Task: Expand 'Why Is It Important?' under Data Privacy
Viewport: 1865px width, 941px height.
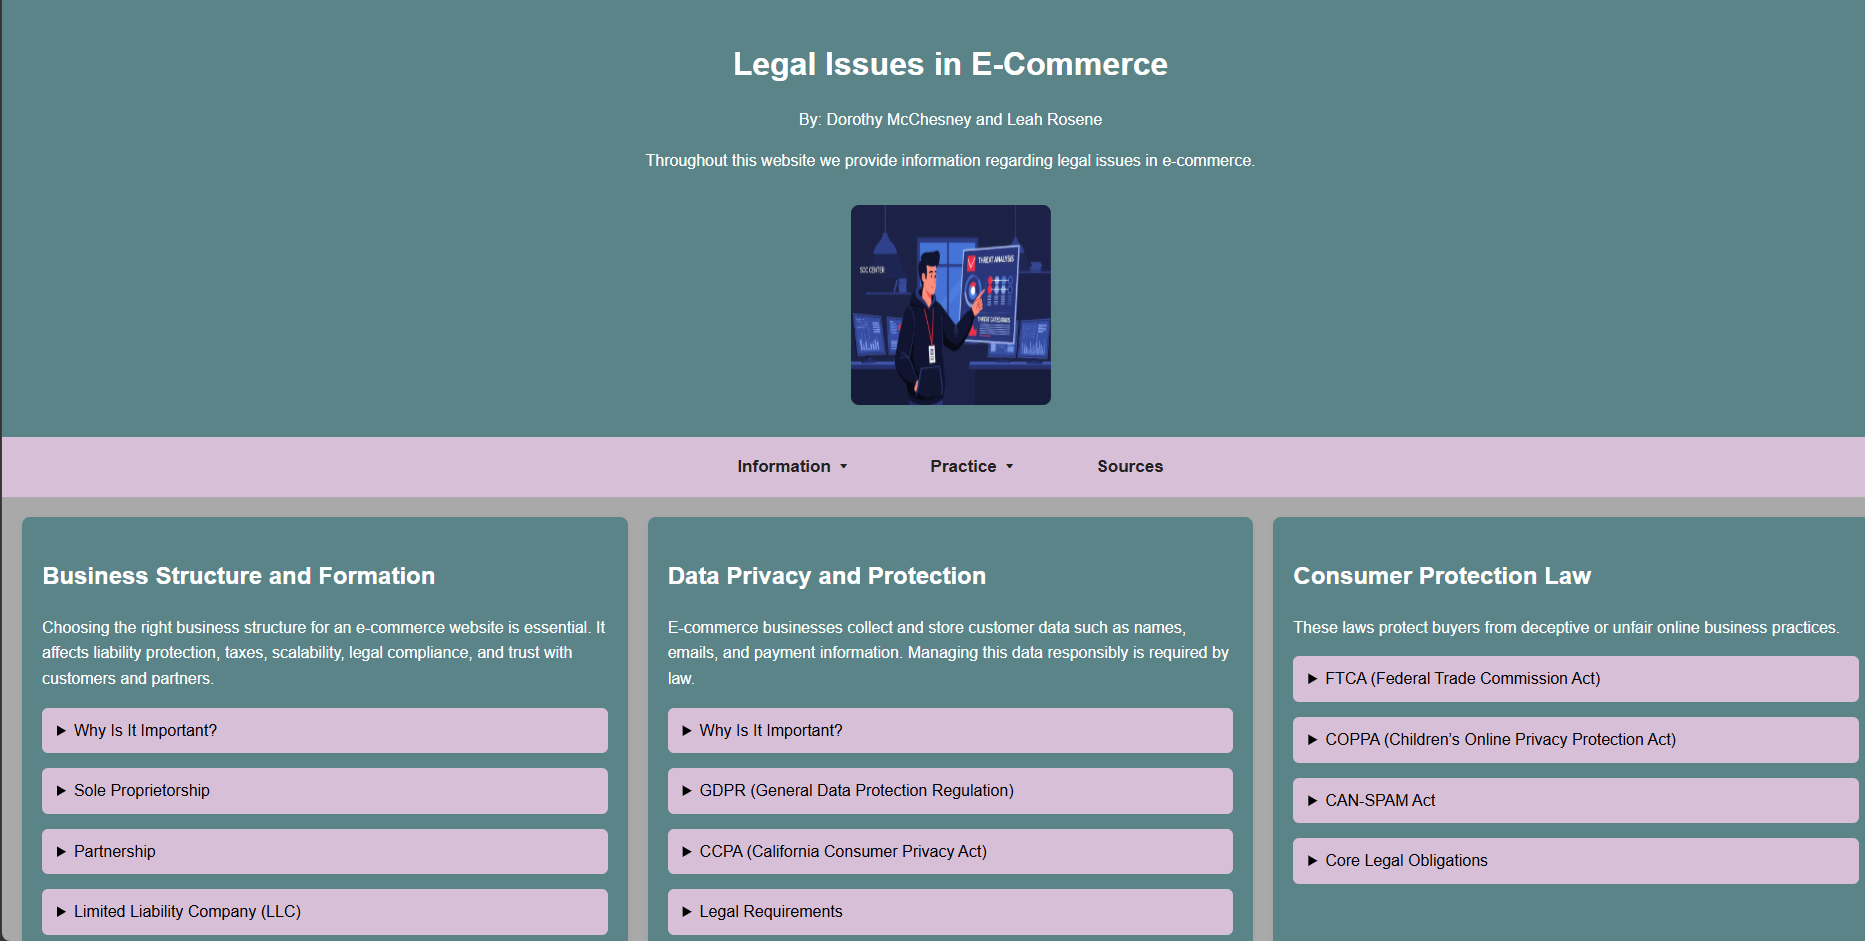Action: 950,730
